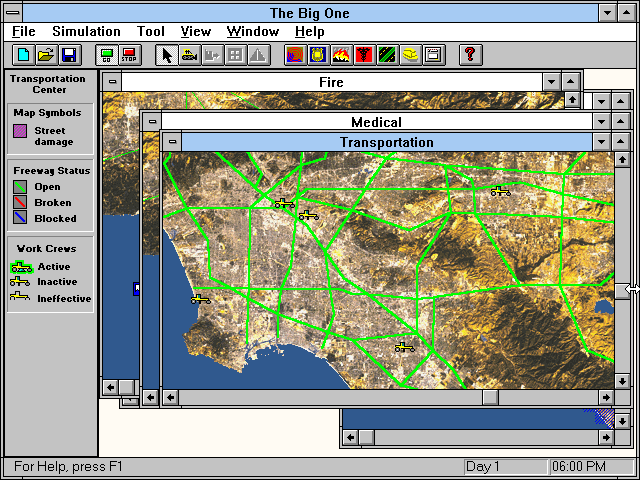The width and height of the screenshot is (640, 480).
Task: Open the medical caduceus center icon
Action: pos(364,55)
